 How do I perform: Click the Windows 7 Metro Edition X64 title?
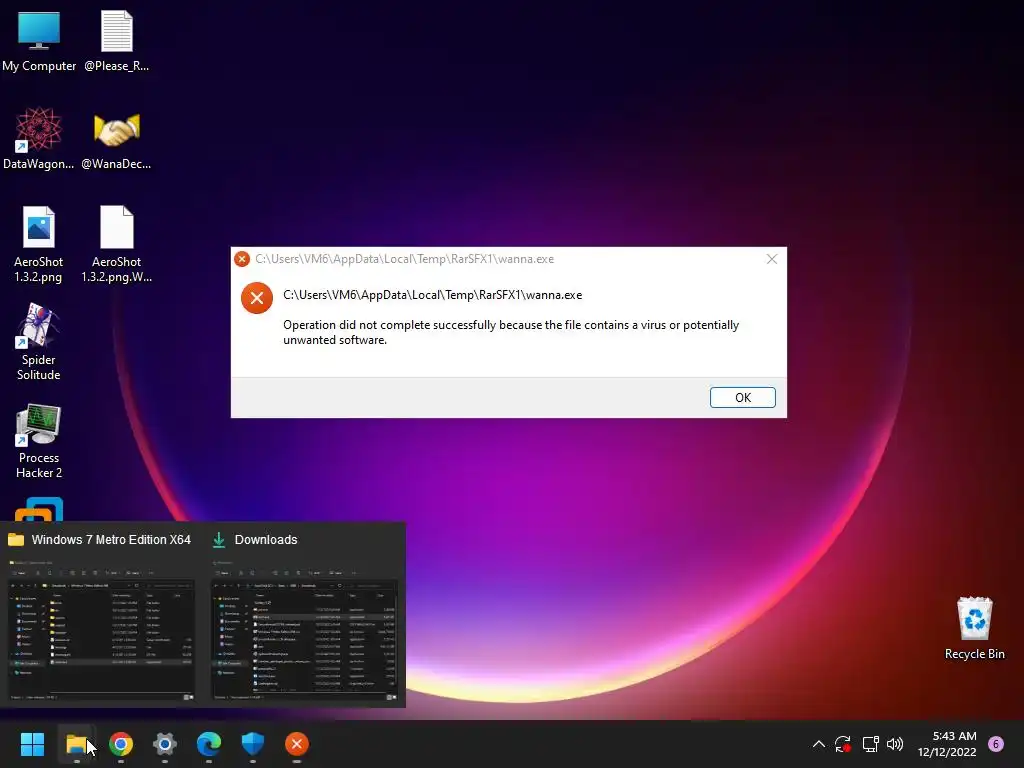coord(111,539)
